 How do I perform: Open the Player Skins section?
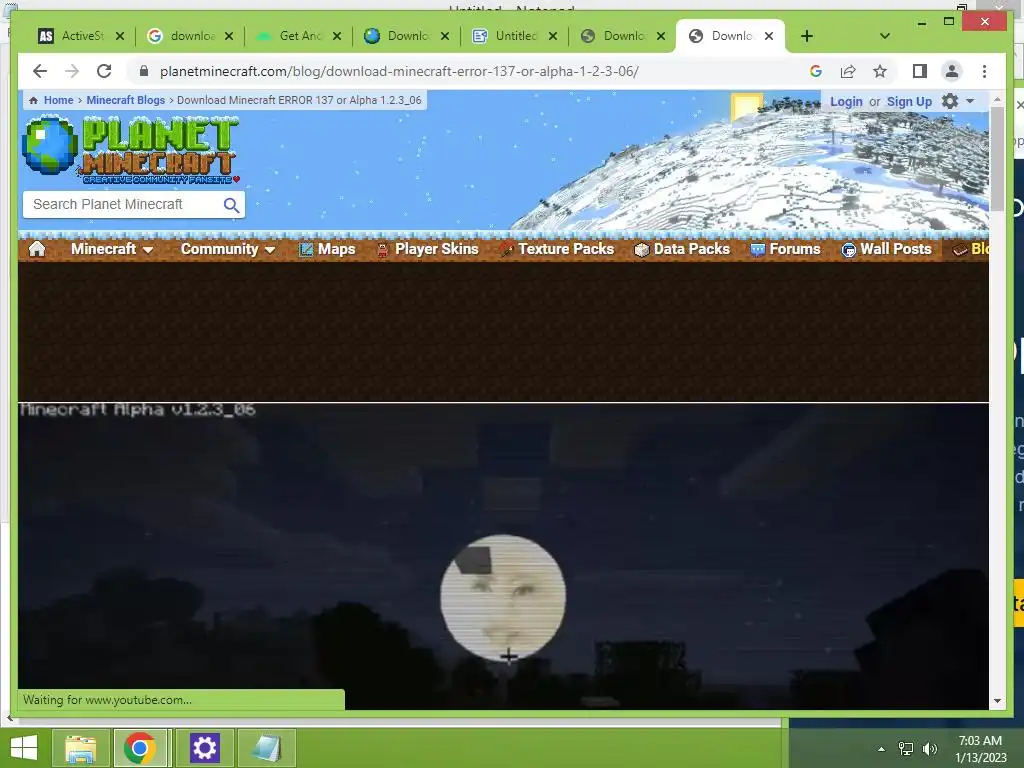point(428,249)
